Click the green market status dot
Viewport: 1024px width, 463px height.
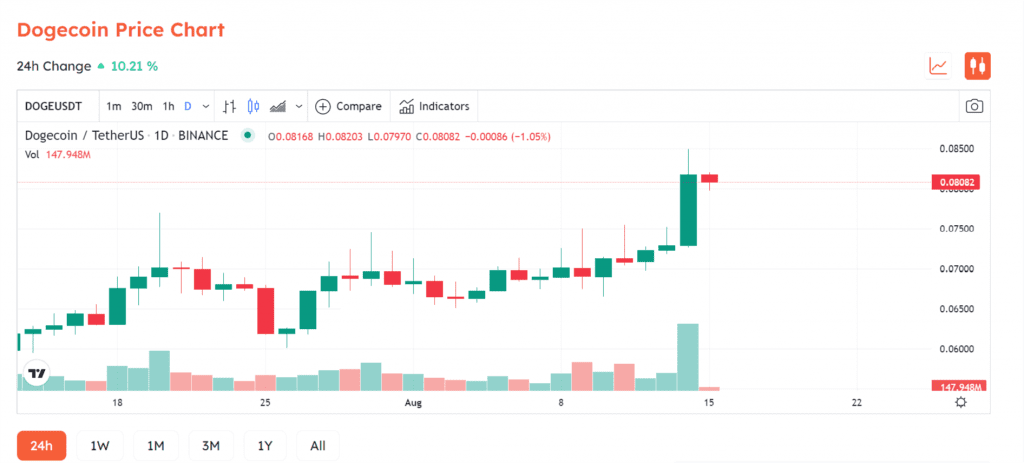coord(248,136)
